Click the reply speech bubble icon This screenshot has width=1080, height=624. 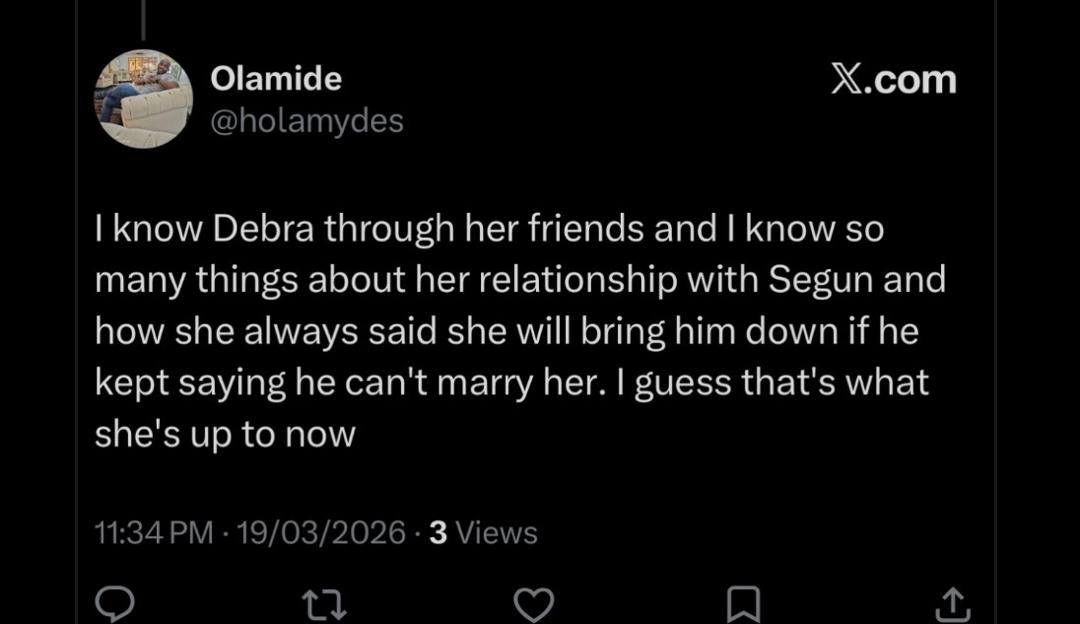click(114, 604)
